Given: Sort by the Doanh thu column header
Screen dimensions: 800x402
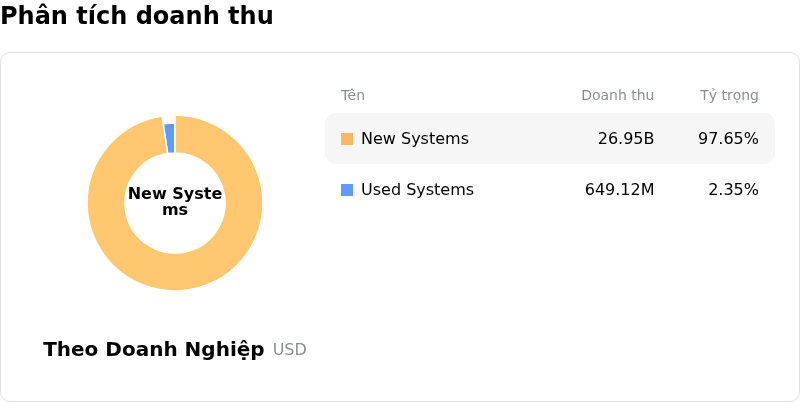Looking at the screenshot, I should pos(617,96).
